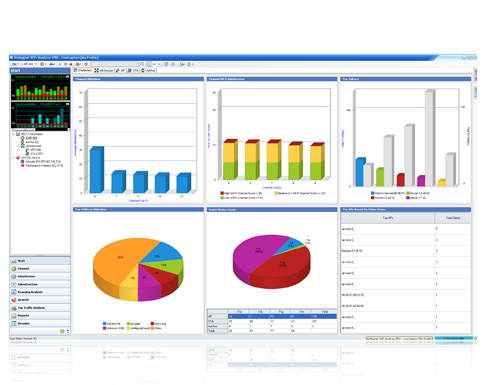488x385 pixels.
Task: Open the Dashboard tab
Action: pos(83,70)
